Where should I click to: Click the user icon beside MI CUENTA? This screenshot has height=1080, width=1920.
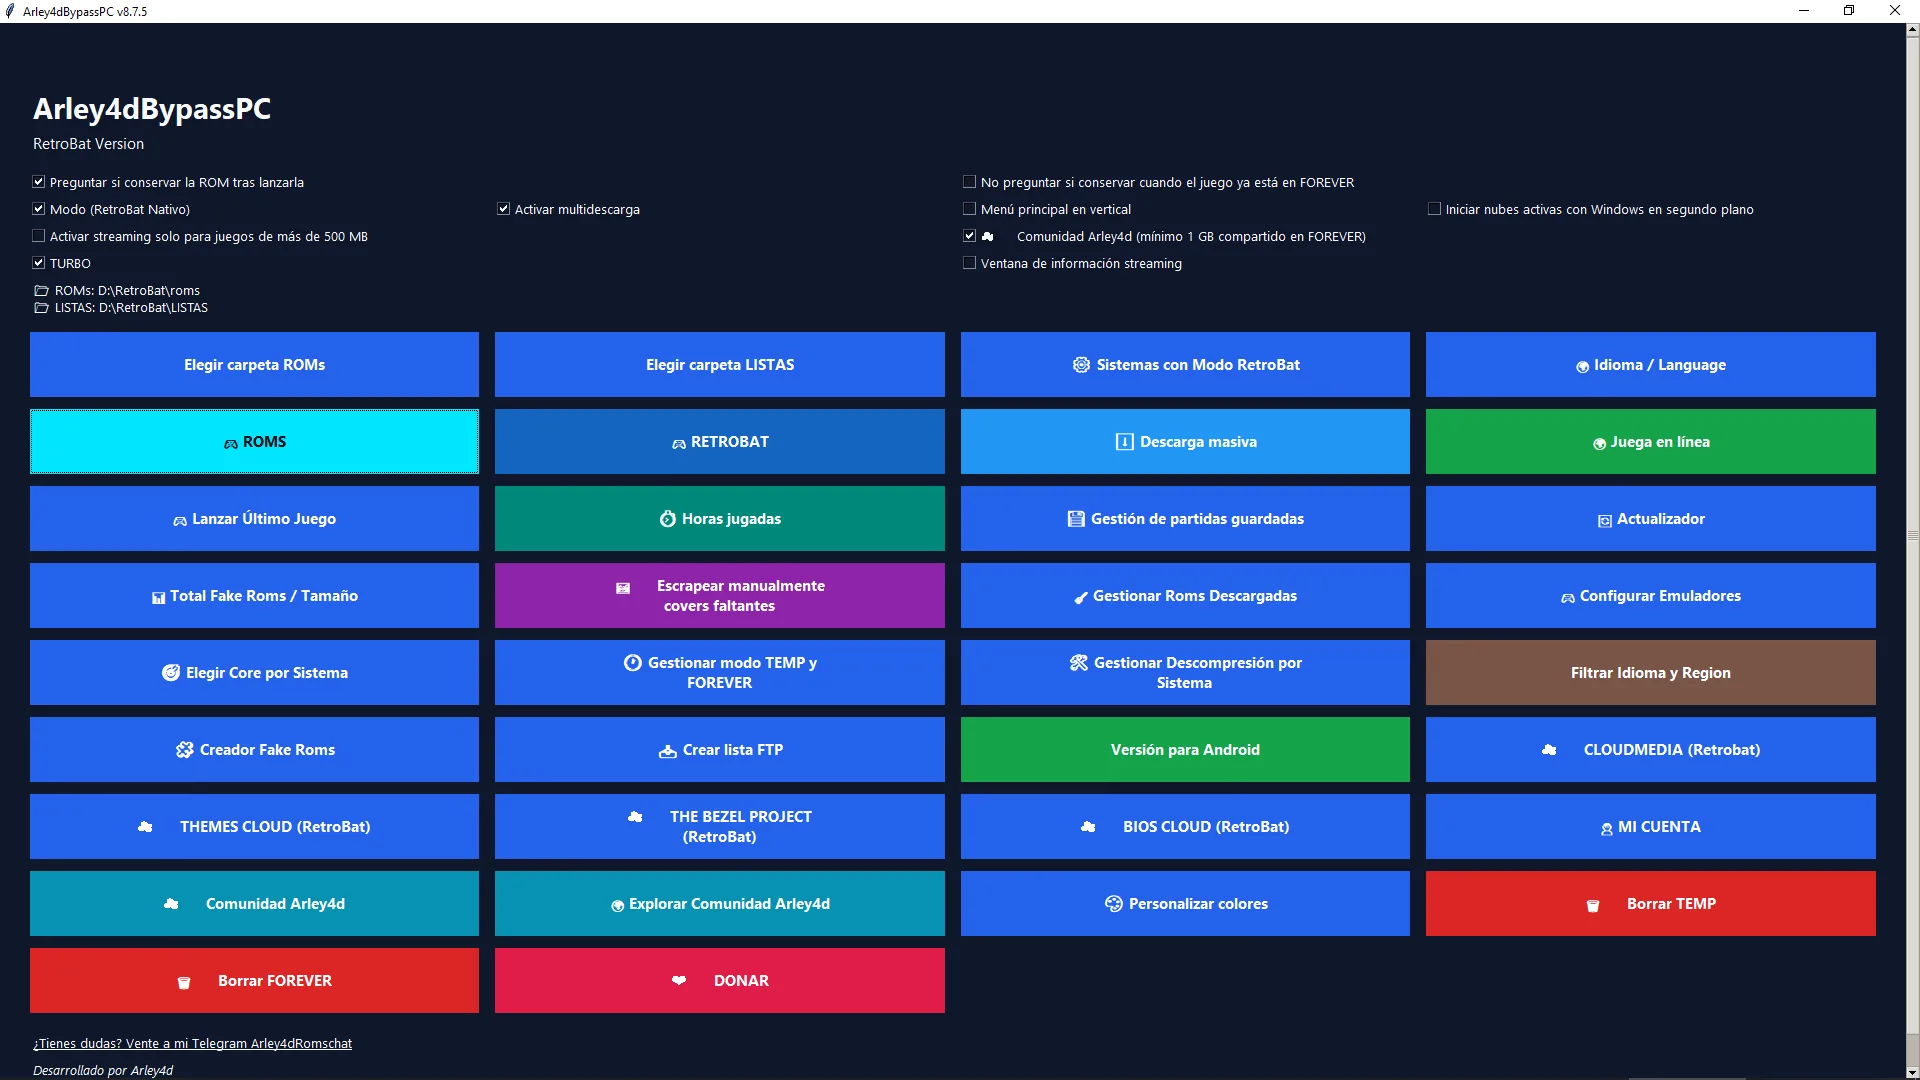(x=1607, y=828)
